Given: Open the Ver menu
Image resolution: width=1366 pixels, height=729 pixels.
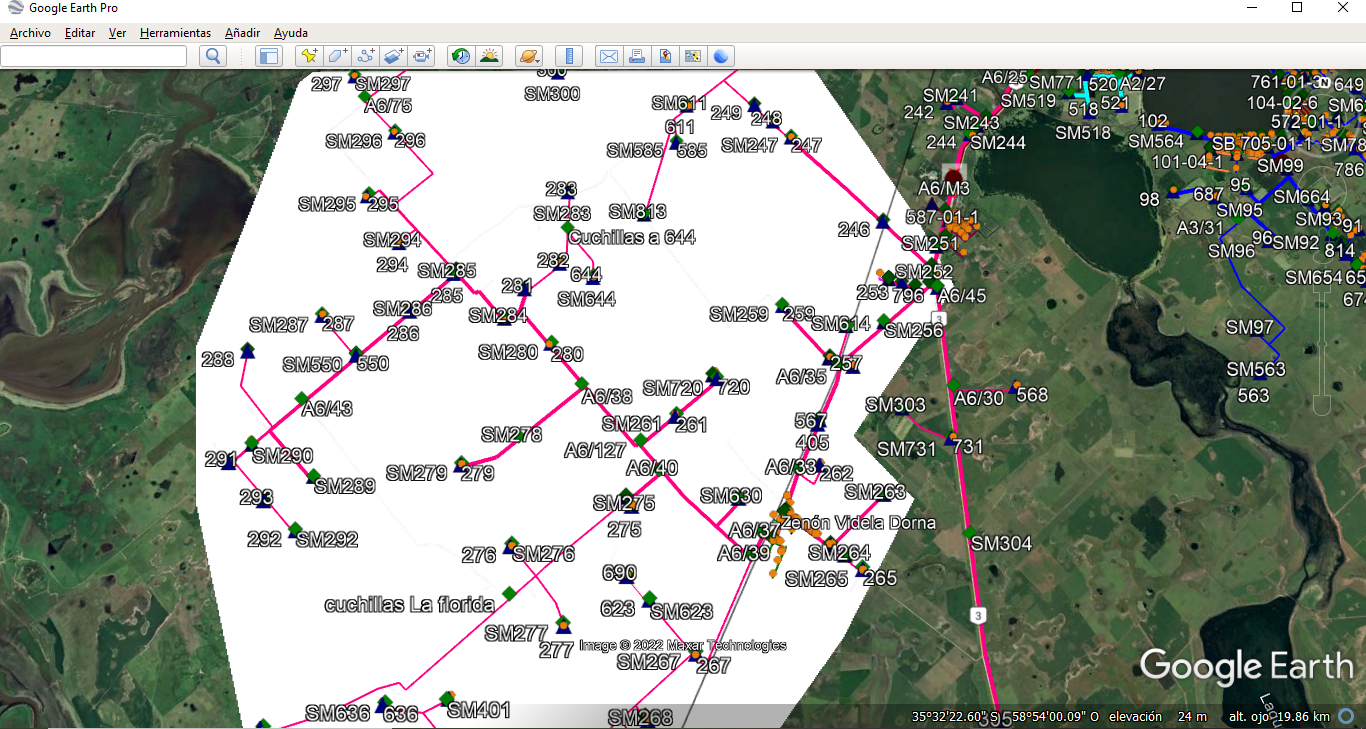Looking at the screenshot, I should click(x=117, y=33).
